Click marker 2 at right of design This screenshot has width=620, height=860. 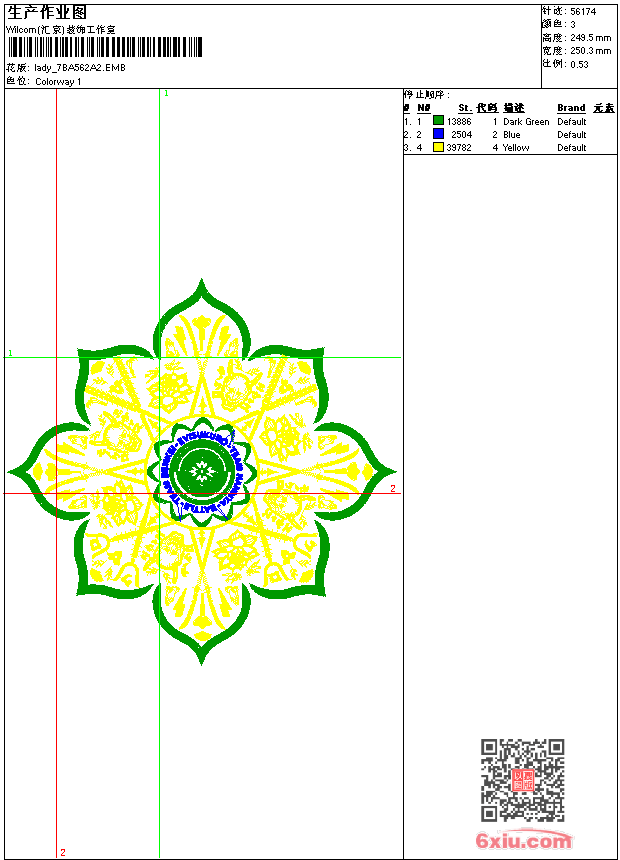(393, 489)
